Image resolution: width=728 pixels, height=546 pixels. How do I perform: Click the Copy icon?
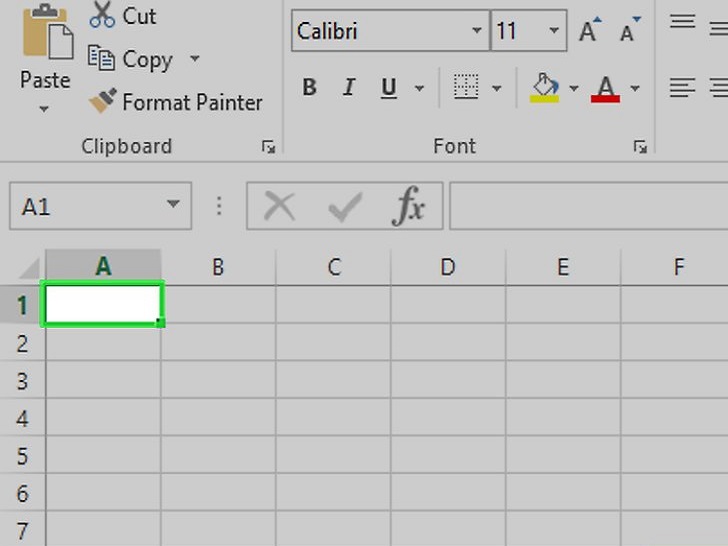[101, 58]
